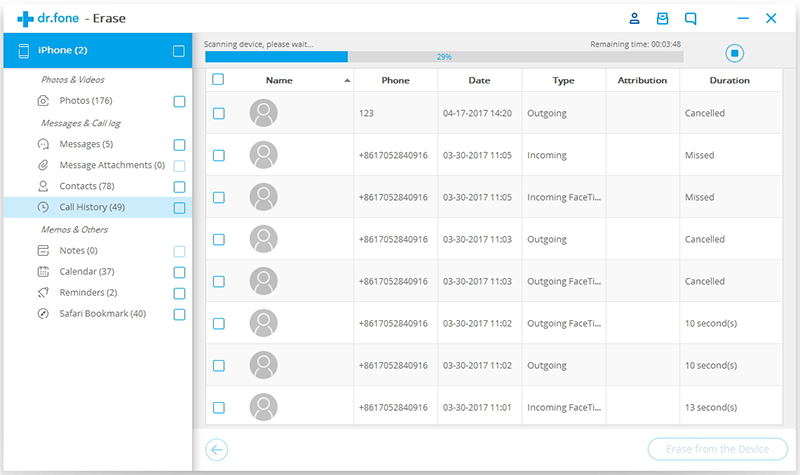800x475 pixels.
Task: Check the row with phone 123
Action: [218, 113]
